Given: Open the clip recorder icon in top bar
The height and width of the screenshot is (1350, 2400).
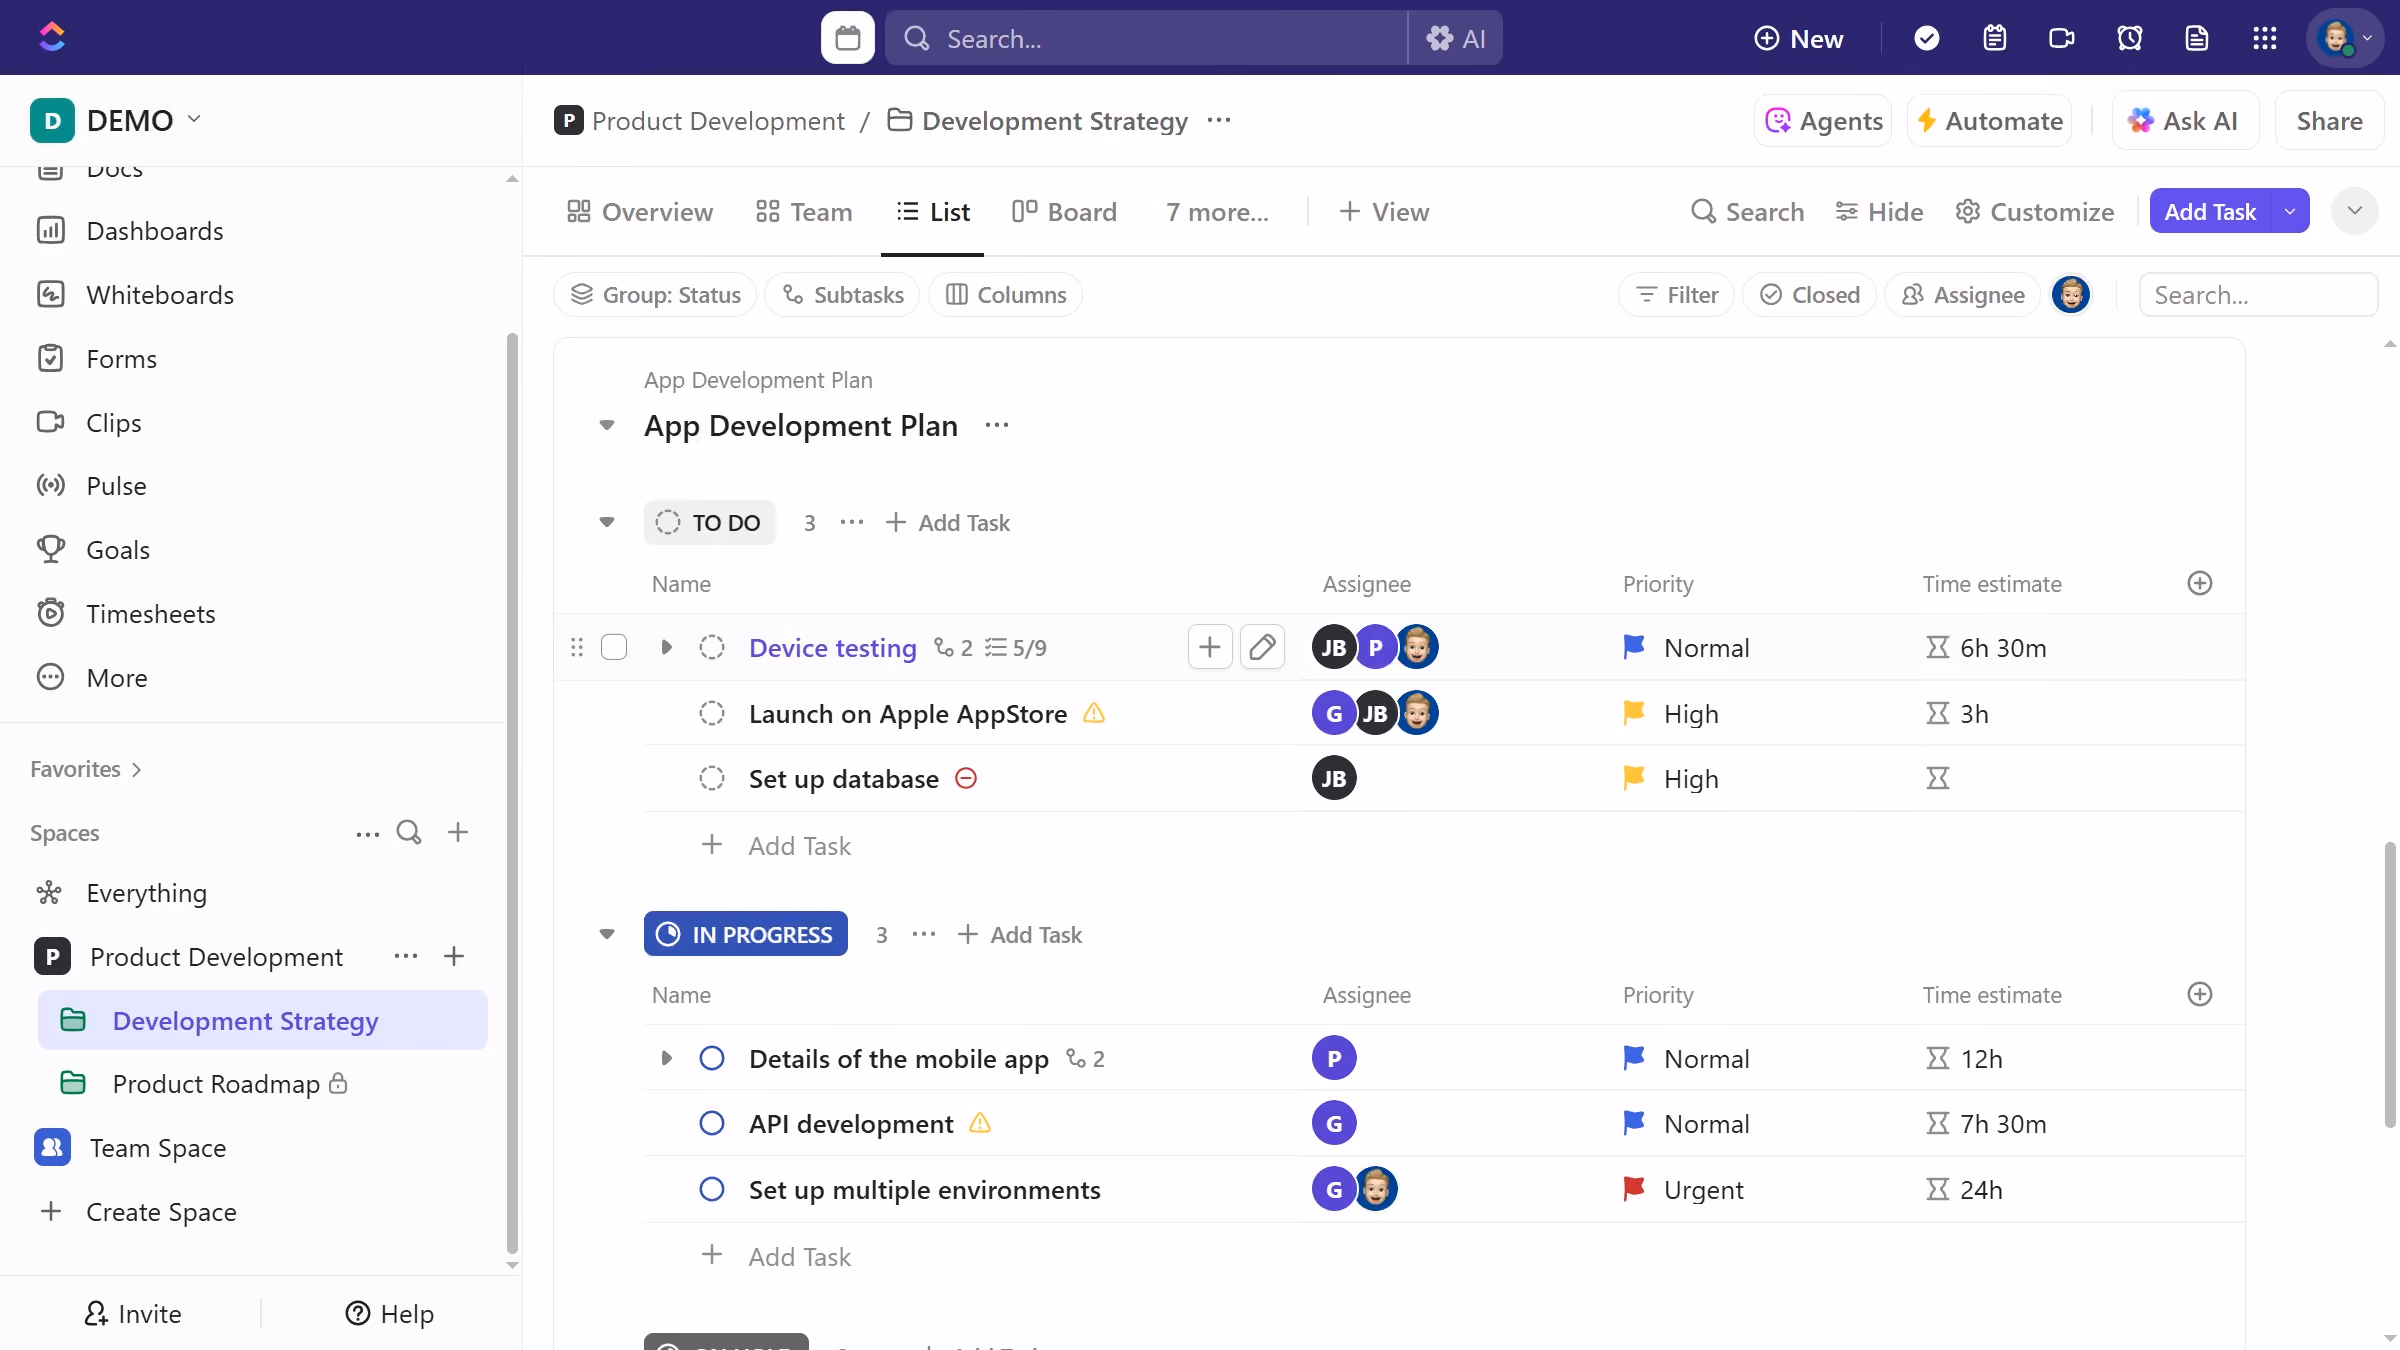Looking at the screenshot, I should coord(2061,38).
